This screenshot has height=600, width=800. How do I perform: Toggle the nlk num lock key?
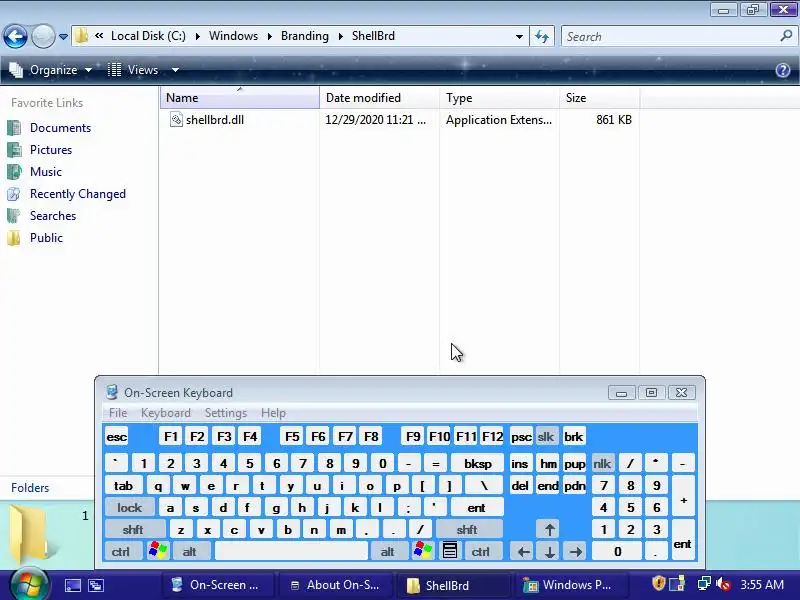(x=602, y=464)
